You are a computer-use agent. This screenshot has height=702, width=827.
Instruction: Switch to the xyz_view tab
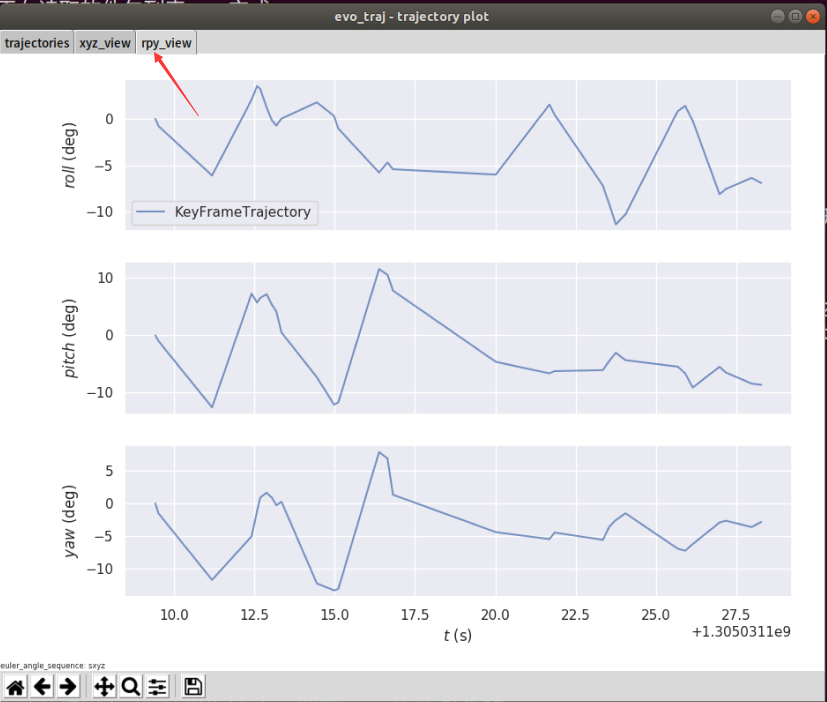click(x=105, y=43)
